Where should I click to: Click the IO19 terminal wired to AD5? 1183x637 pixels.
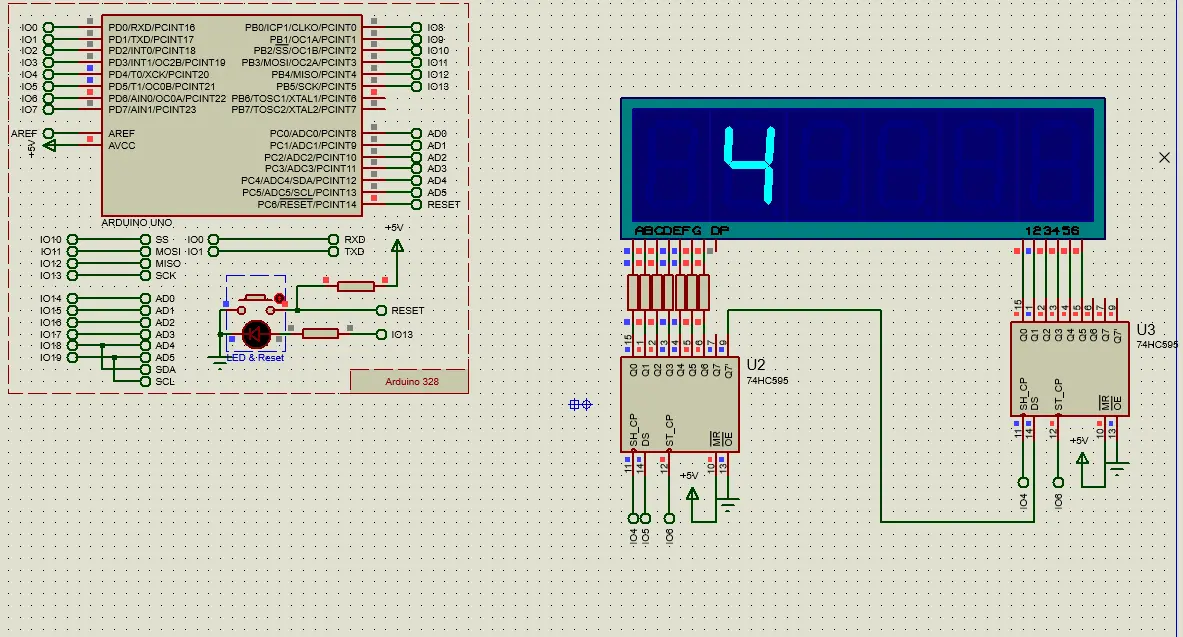click(72, 358)
